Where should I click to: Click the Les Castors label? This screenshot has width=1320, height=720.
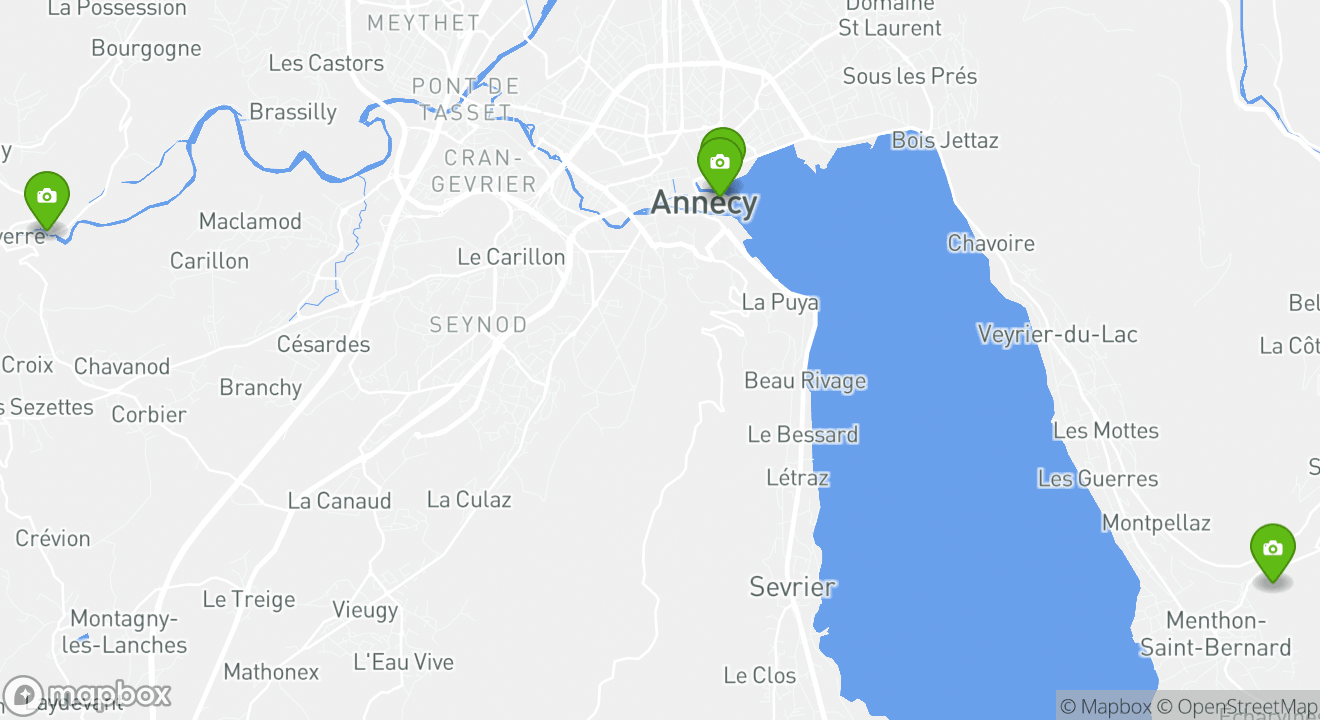(x=326, y=63)
